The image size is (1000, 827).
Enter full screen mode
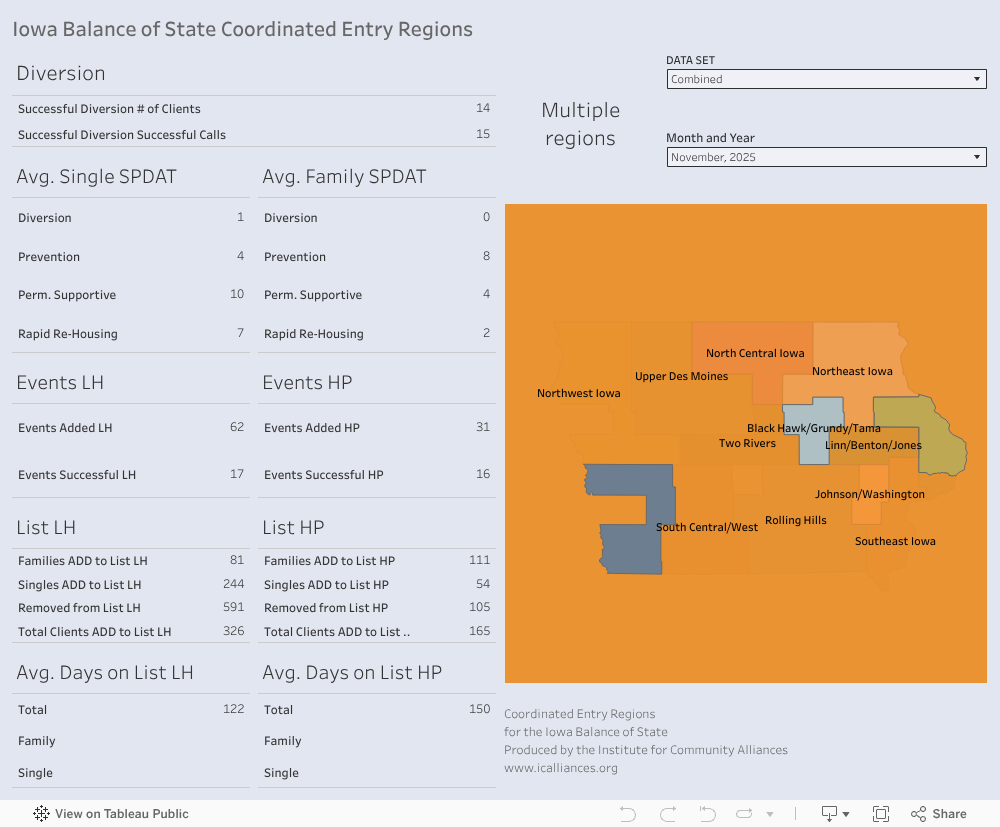[881, 814]
